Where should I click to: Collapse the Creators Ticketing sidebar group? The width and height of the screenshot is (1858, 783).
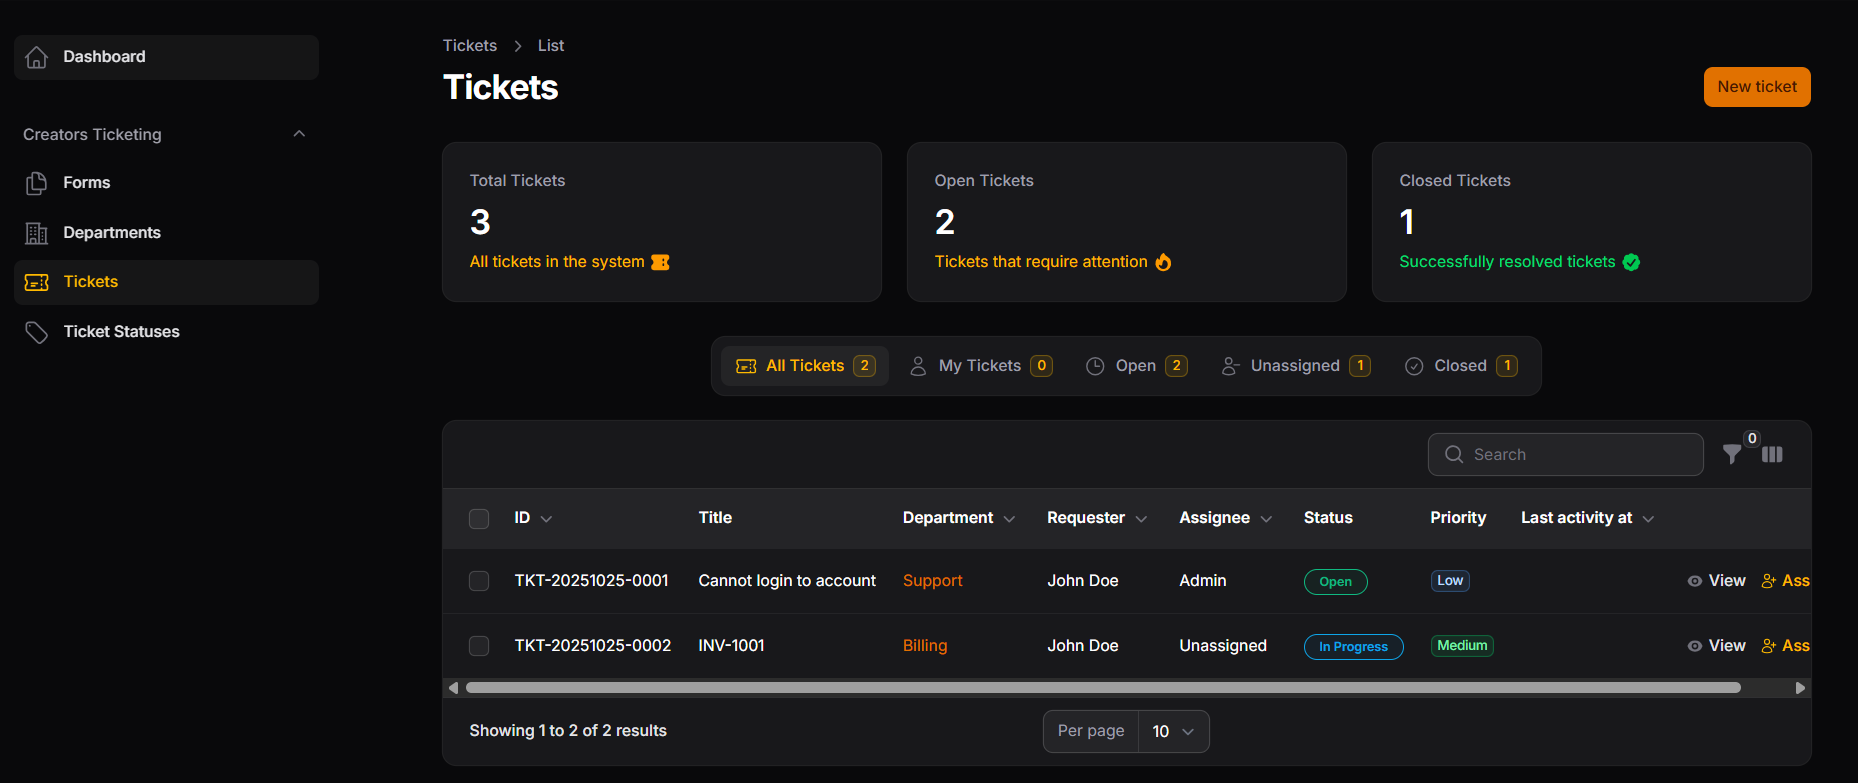coord(299,134)
